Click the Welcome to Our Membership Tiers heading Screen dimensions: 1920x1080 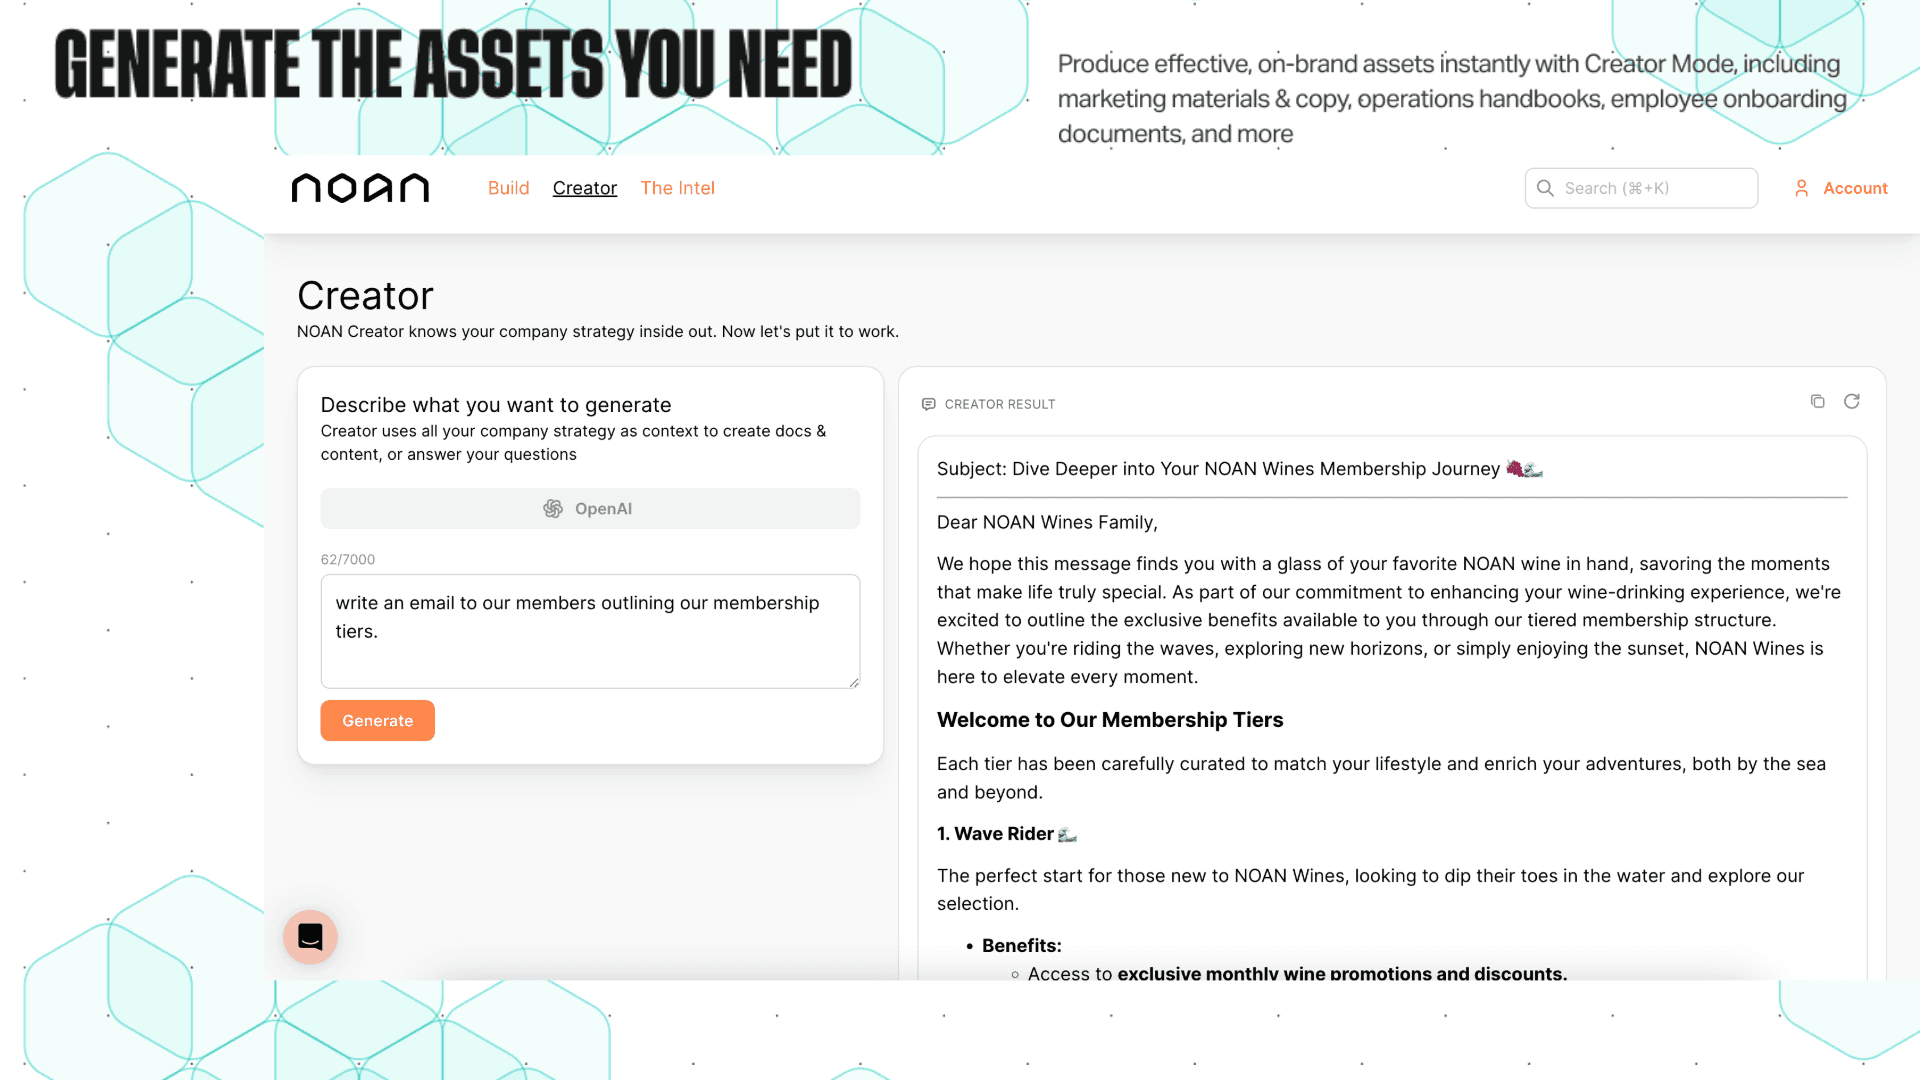pos(1109,720)
